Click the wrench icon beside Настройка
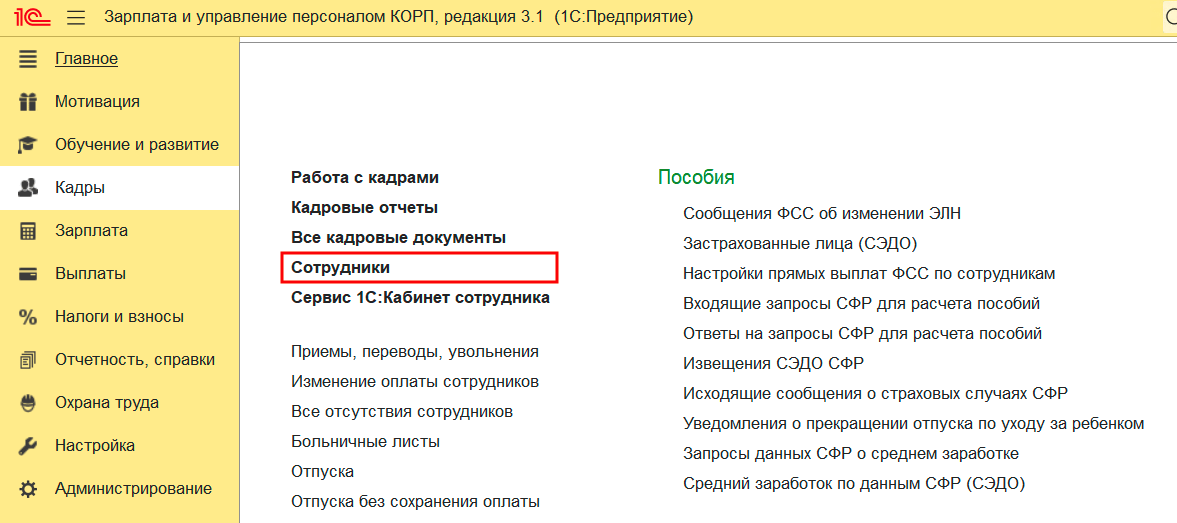The width and height of the screenshot is (1177, 523). click(x=28, y=445)
